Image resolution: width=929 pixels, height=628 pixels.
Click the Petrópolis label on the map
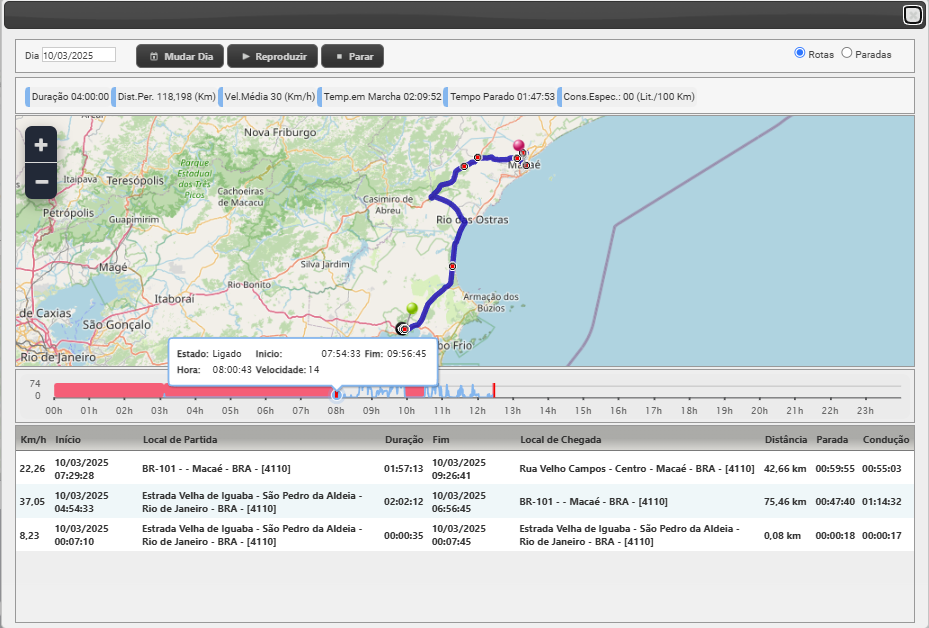click(68, 213)
